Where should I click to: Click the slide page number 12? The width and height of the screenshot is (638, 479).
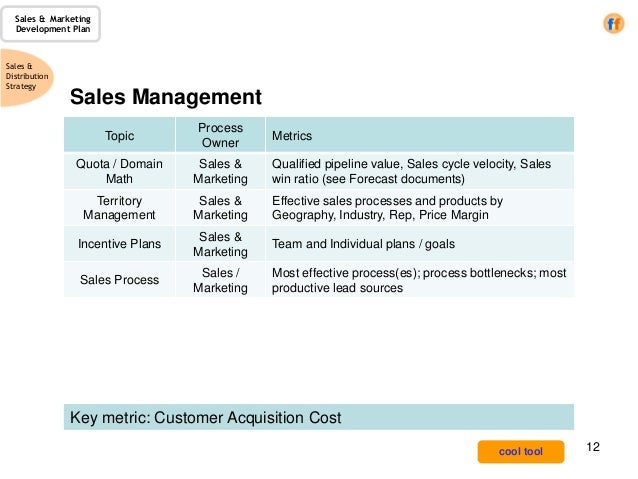coord(593,446)
